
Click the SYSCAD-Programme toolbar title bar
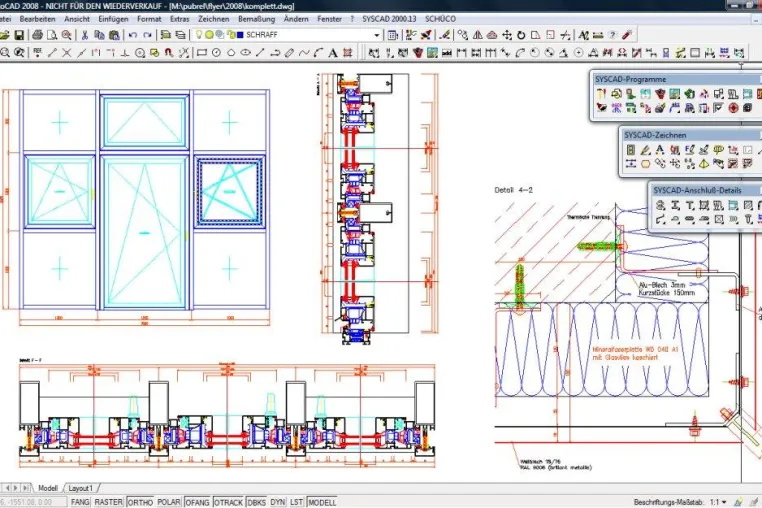[675, 79]
